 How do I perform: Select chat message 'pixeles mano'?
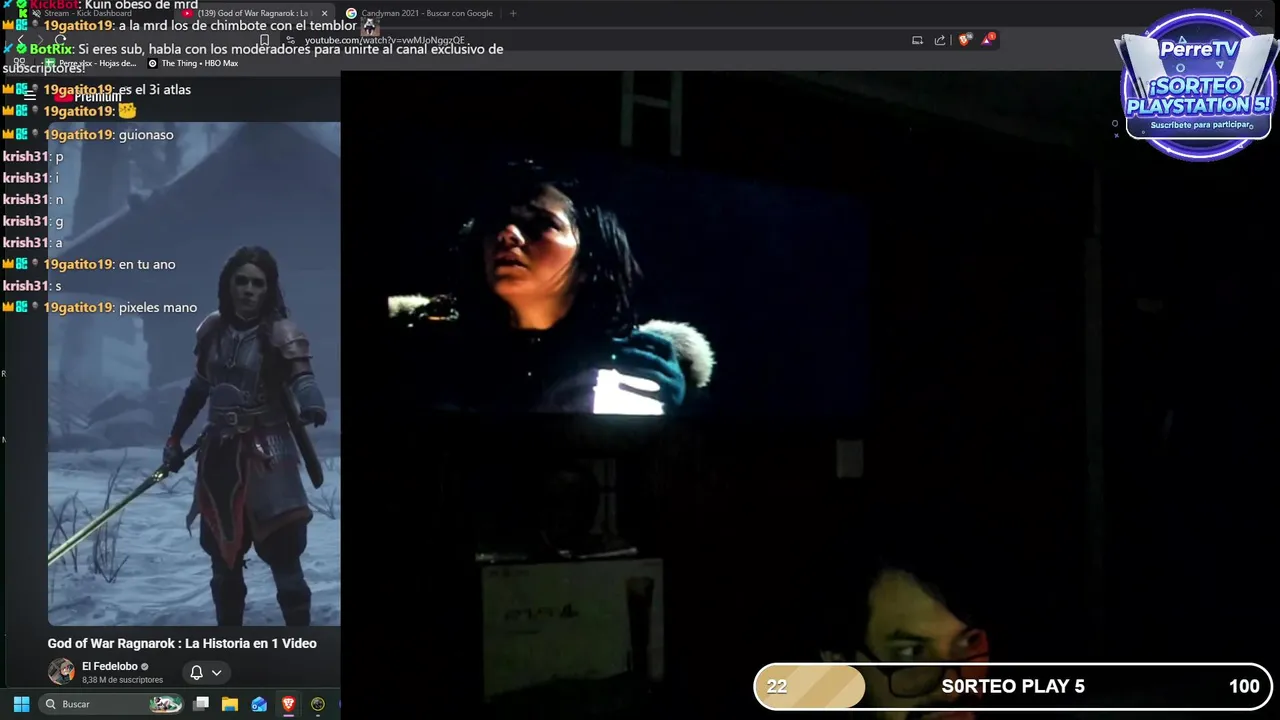pyautogui.click(x=158, y=307)
